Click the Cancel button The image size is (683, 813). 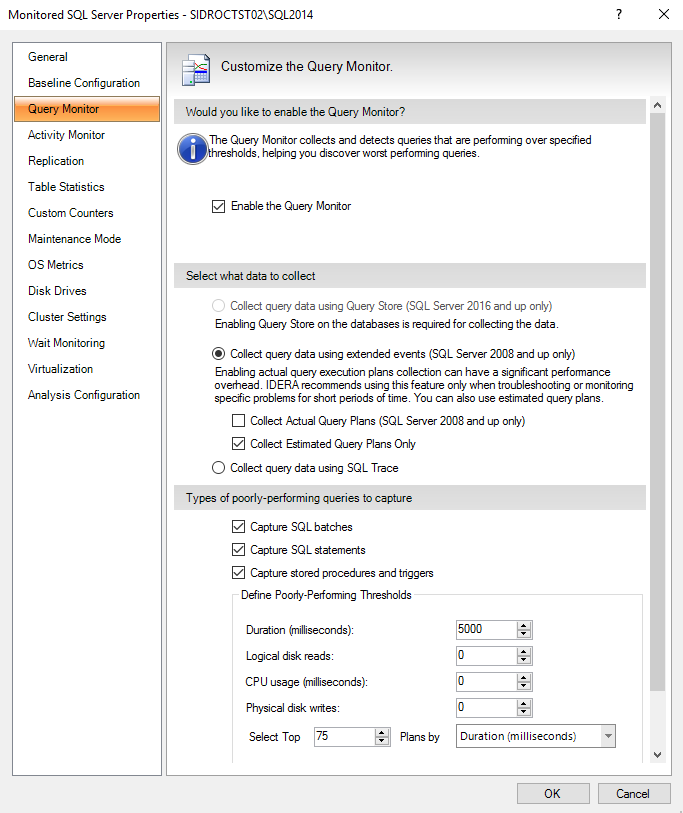pos(633,793)
